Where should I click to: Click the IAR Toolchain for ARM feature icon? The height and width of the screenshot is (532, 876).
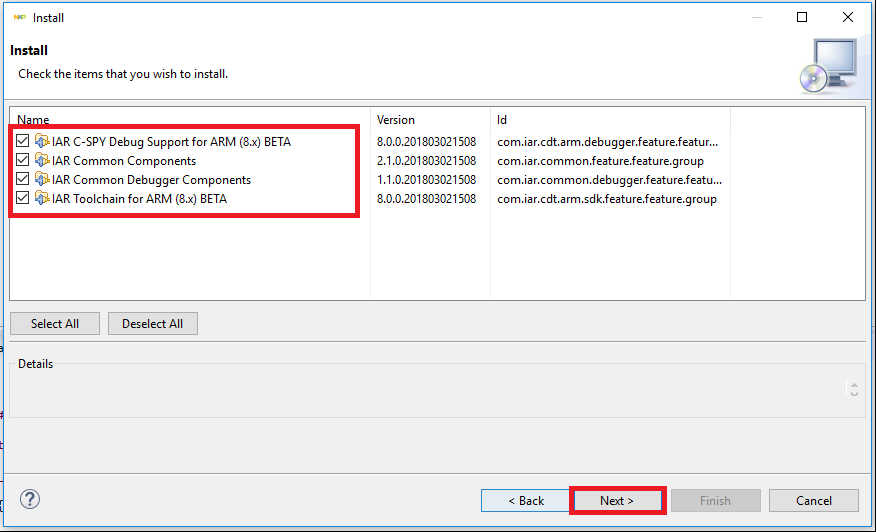pos(42,198)
